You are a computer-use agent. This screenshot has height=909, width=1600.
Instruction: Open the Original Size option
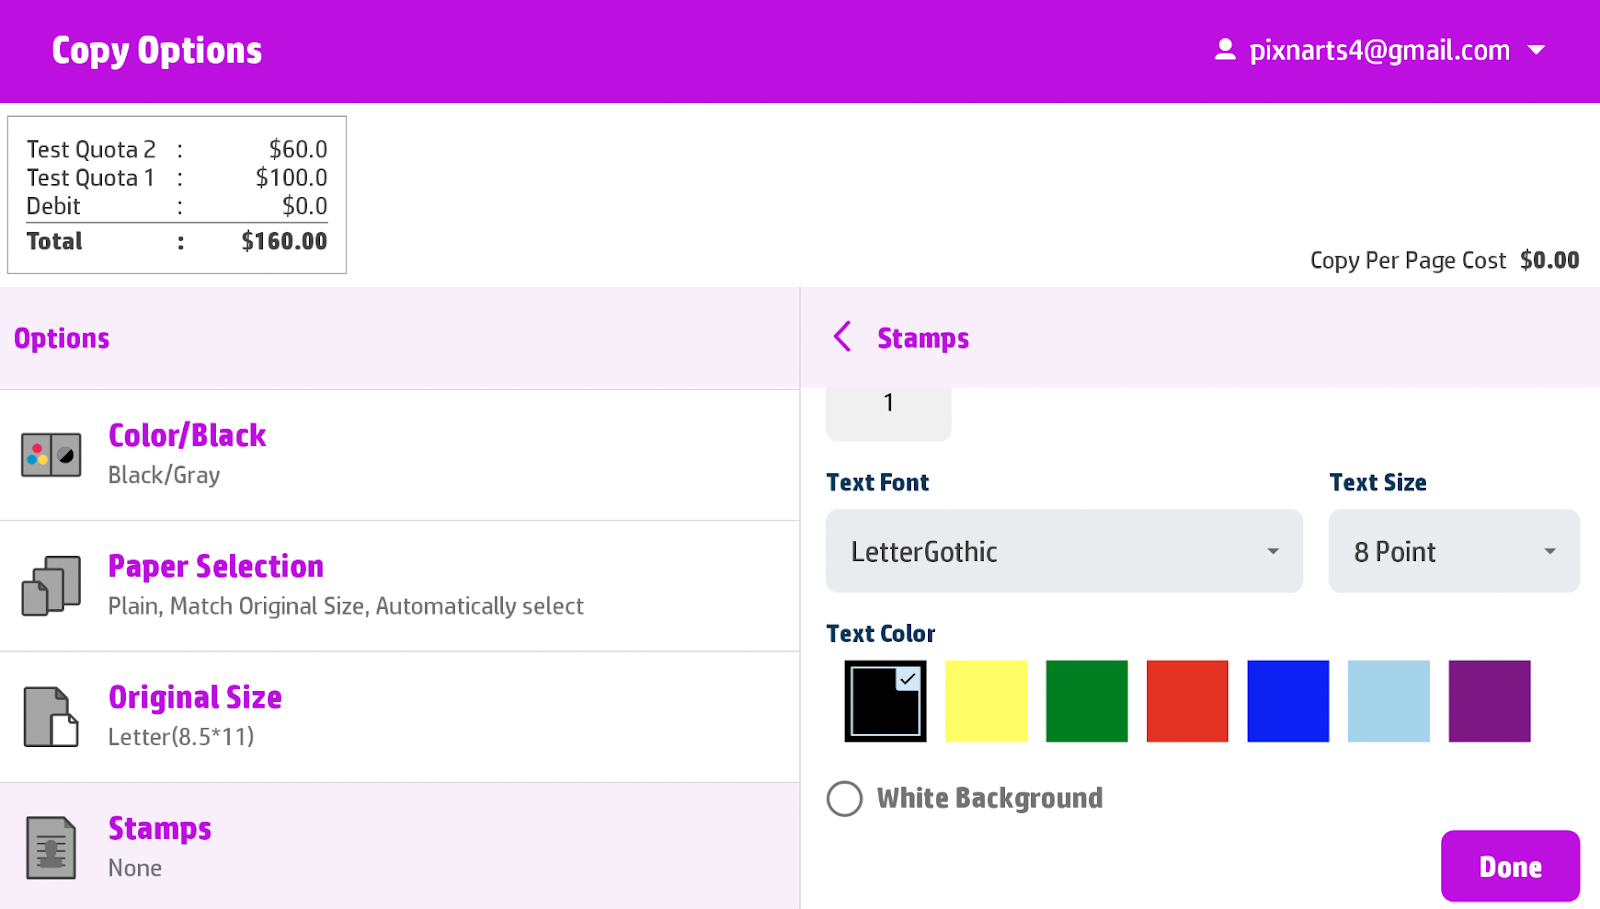tap(400, 717)
